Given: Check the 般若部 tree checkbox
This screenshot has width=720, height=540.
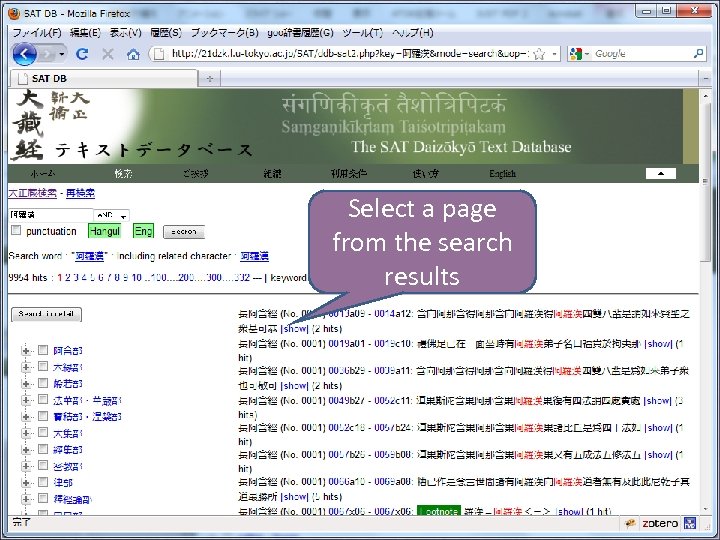Looking at the screenshot, I should tap(43, 382).
